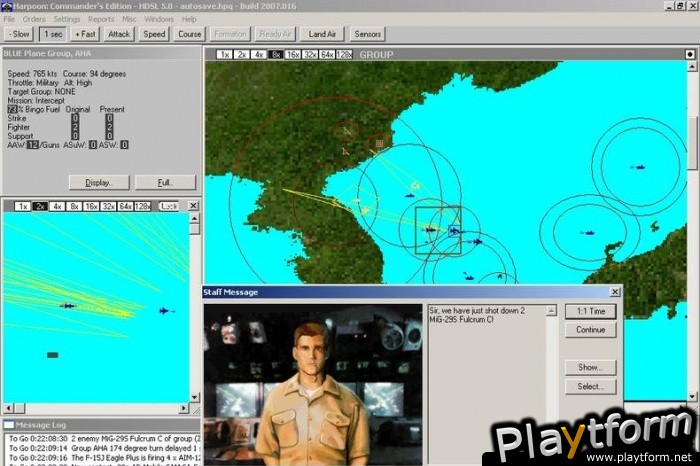The image size is (700, 466).
Task: Click the mini map horizontal scroll right arrow
Action: point(184,408)
